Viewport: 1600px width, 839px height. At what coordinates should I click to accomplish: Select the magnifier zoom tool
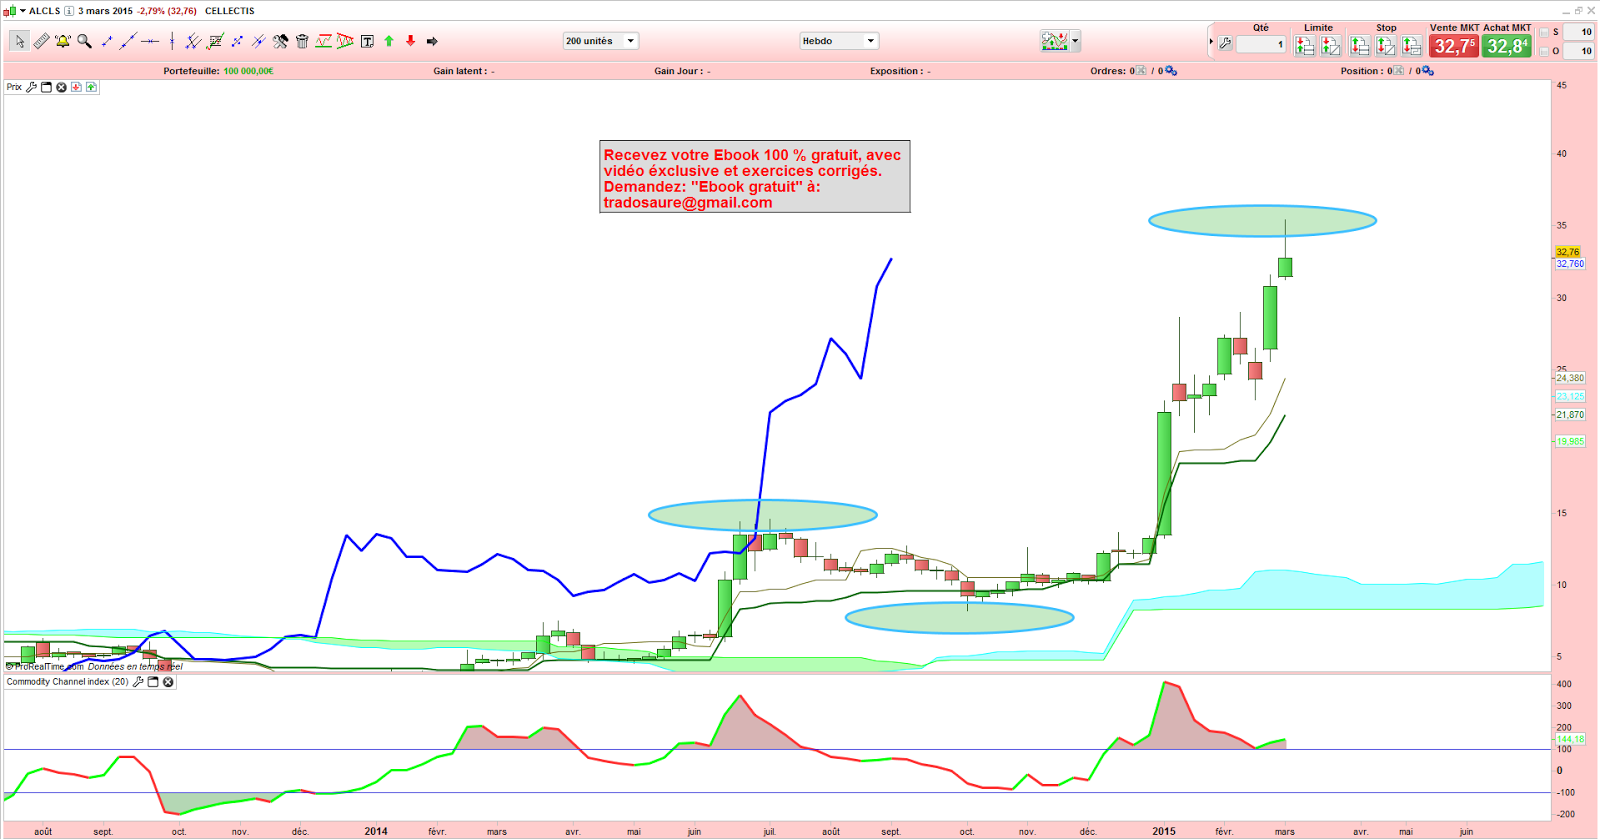[85, 41]
